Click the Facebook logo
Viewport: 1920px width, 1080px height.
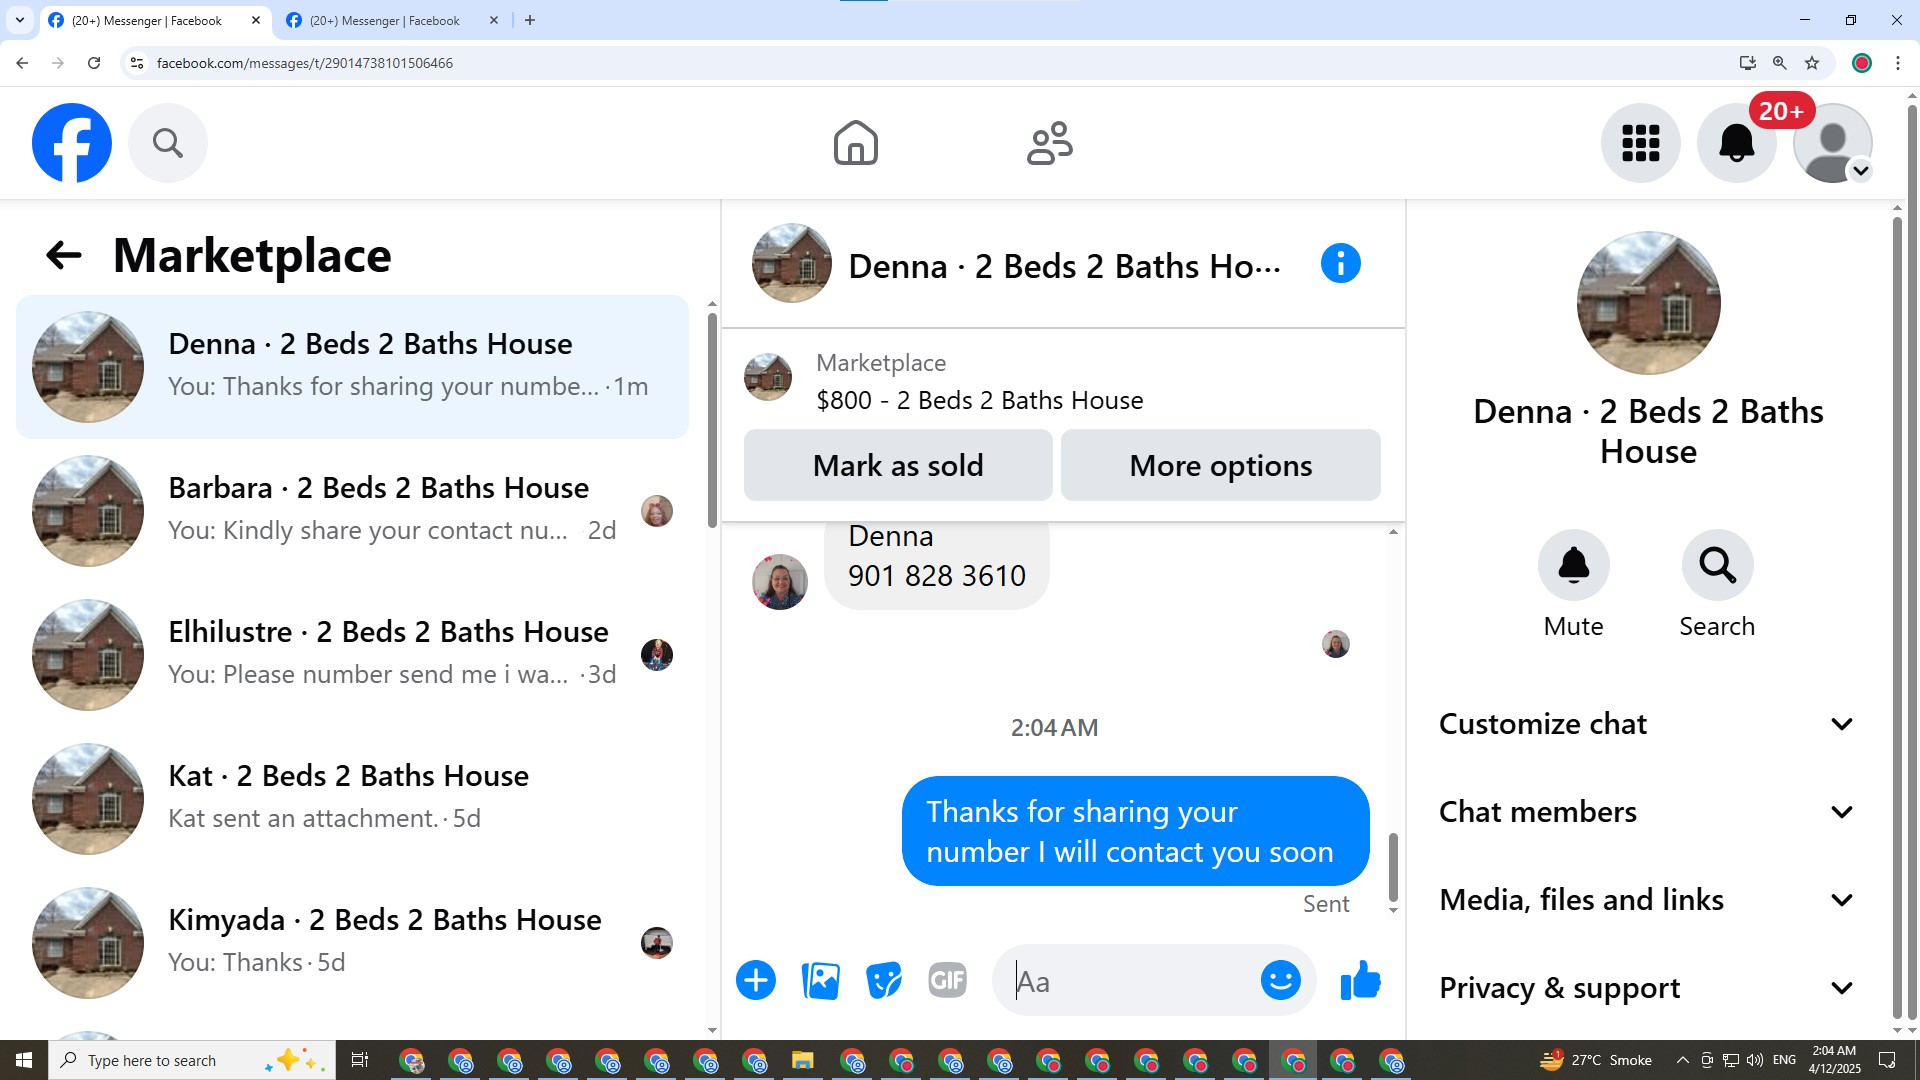(x=72, y=143)
